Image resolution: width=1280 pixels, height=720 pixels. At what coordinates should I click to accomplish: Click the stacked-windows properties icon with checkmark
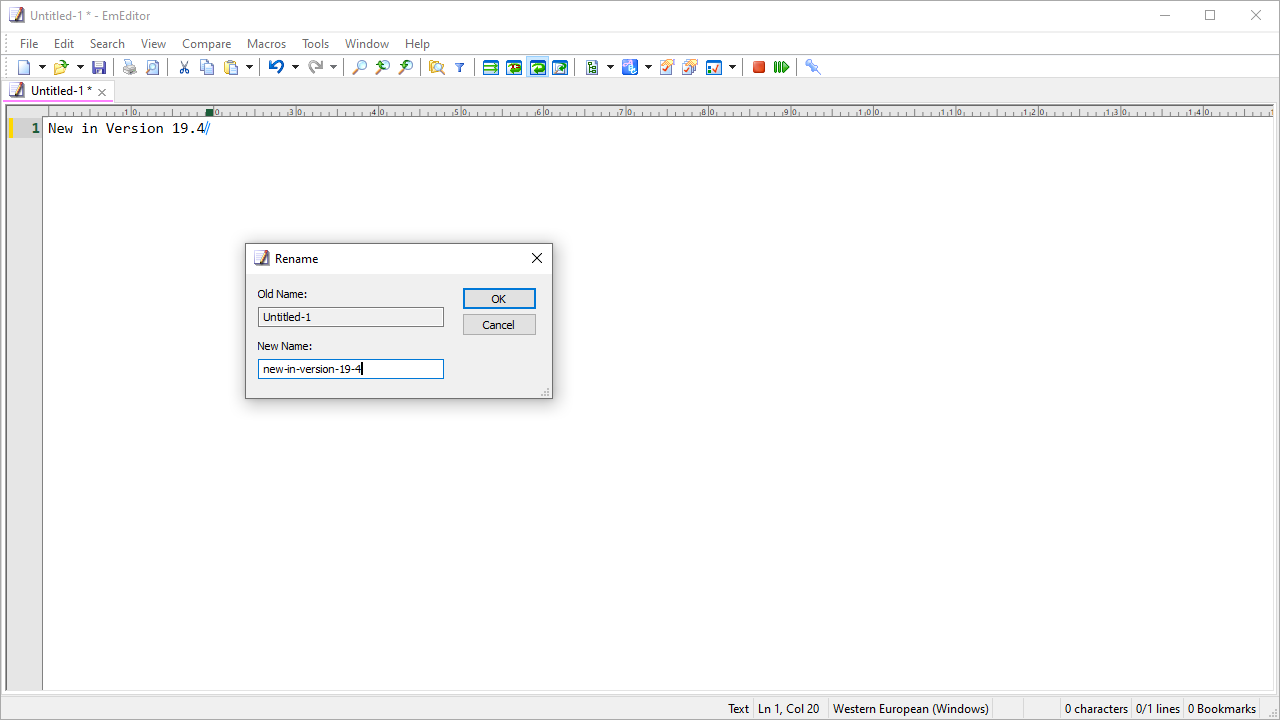[690, 67]
